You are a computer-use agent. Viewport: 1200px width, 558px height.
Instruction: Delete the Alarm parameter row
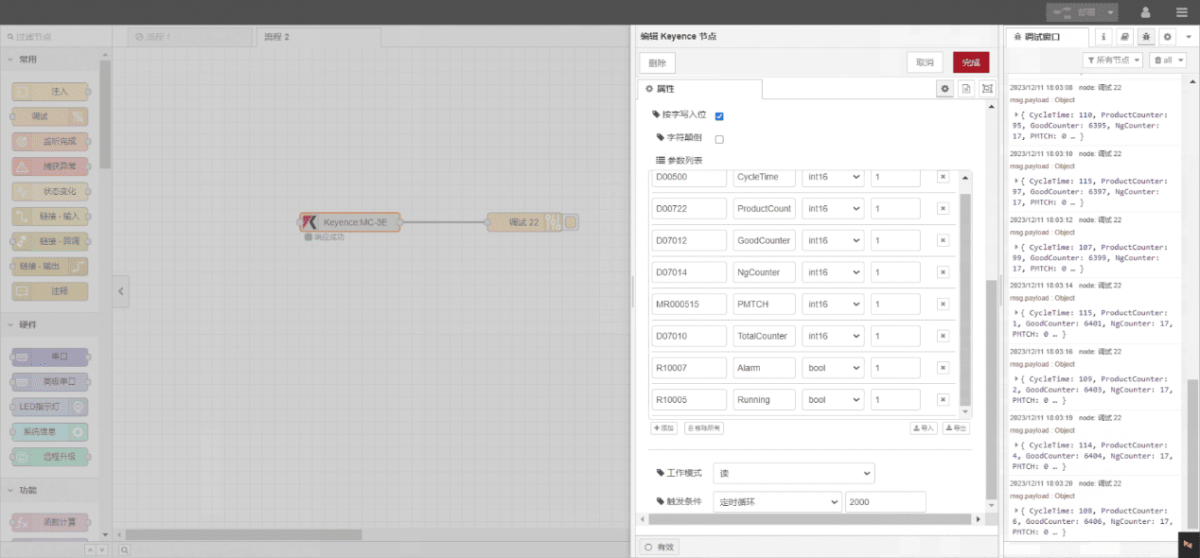tap(942, 368)
